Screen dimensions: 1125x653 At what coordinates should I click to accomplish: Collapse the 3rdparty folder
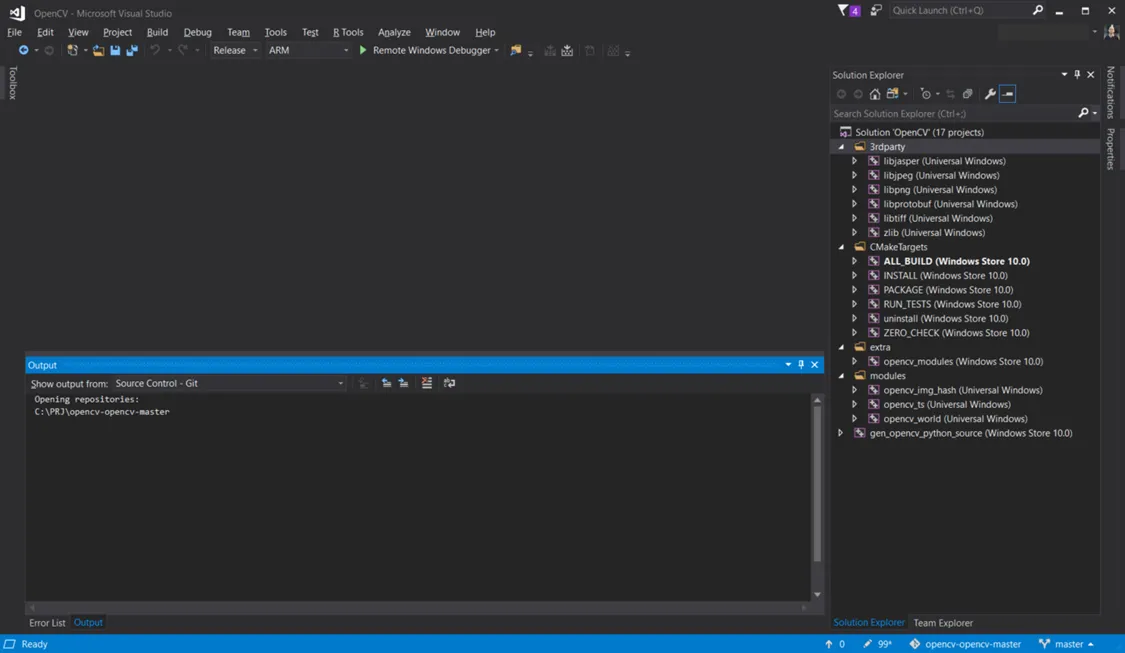coord(842,146)
